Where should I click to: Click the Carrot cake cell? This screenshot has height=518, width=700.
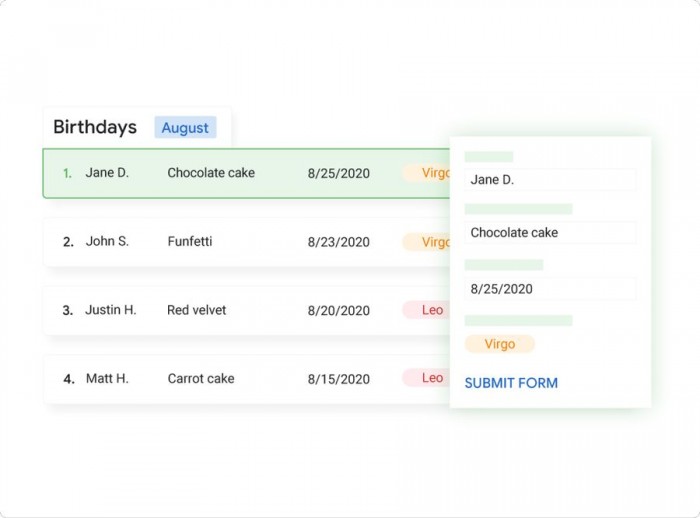(201, 379)
